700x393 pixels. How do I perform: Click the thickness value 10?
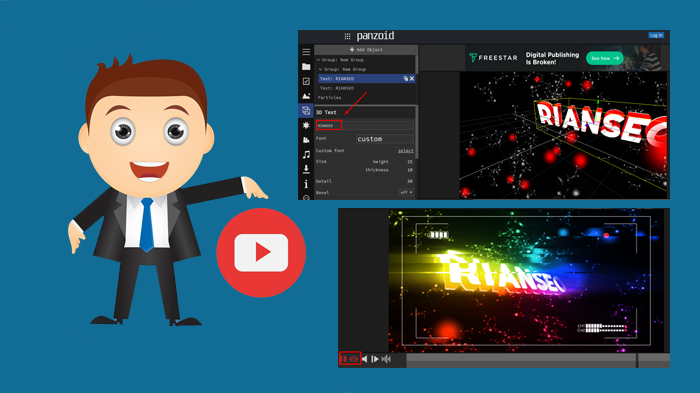tap(409, 170)
